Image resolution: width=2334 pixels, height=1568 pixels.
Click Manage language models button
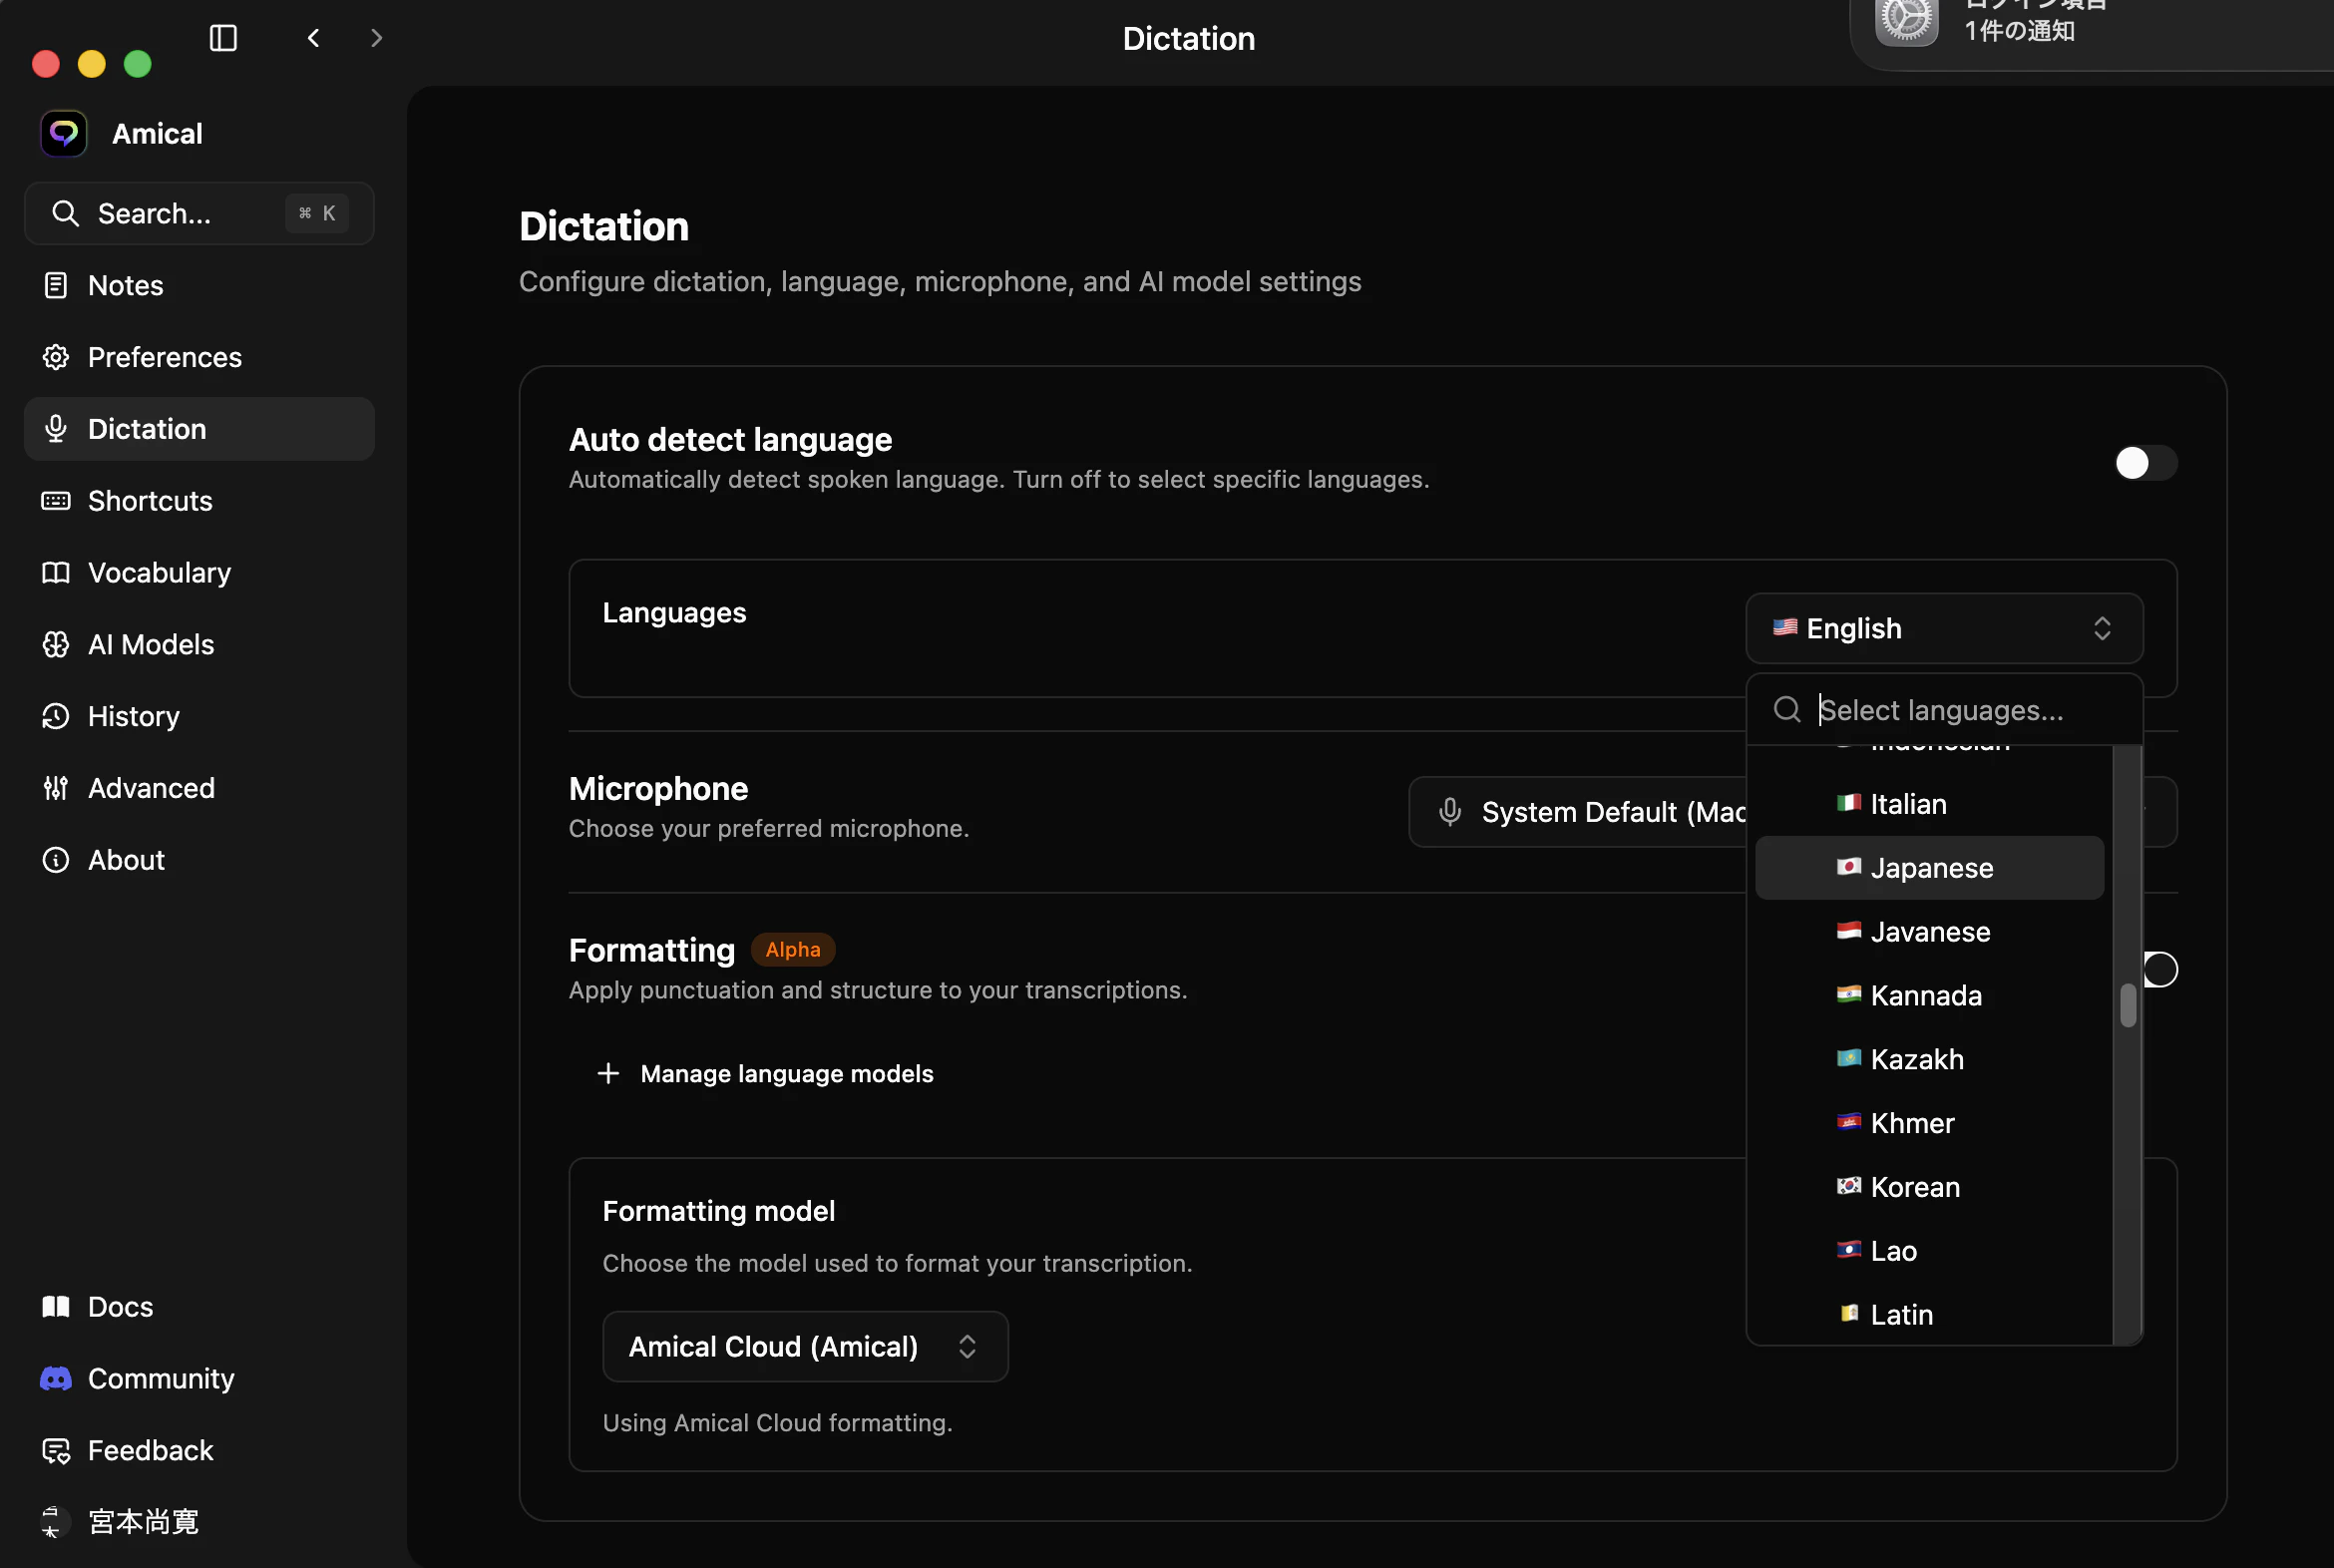click(765, 1073)
